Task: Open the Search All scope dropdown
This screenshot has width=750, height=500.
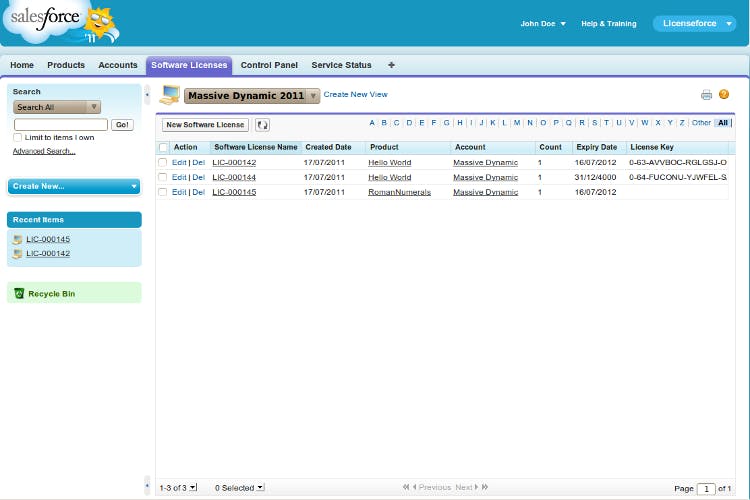Action: point(57,107)
